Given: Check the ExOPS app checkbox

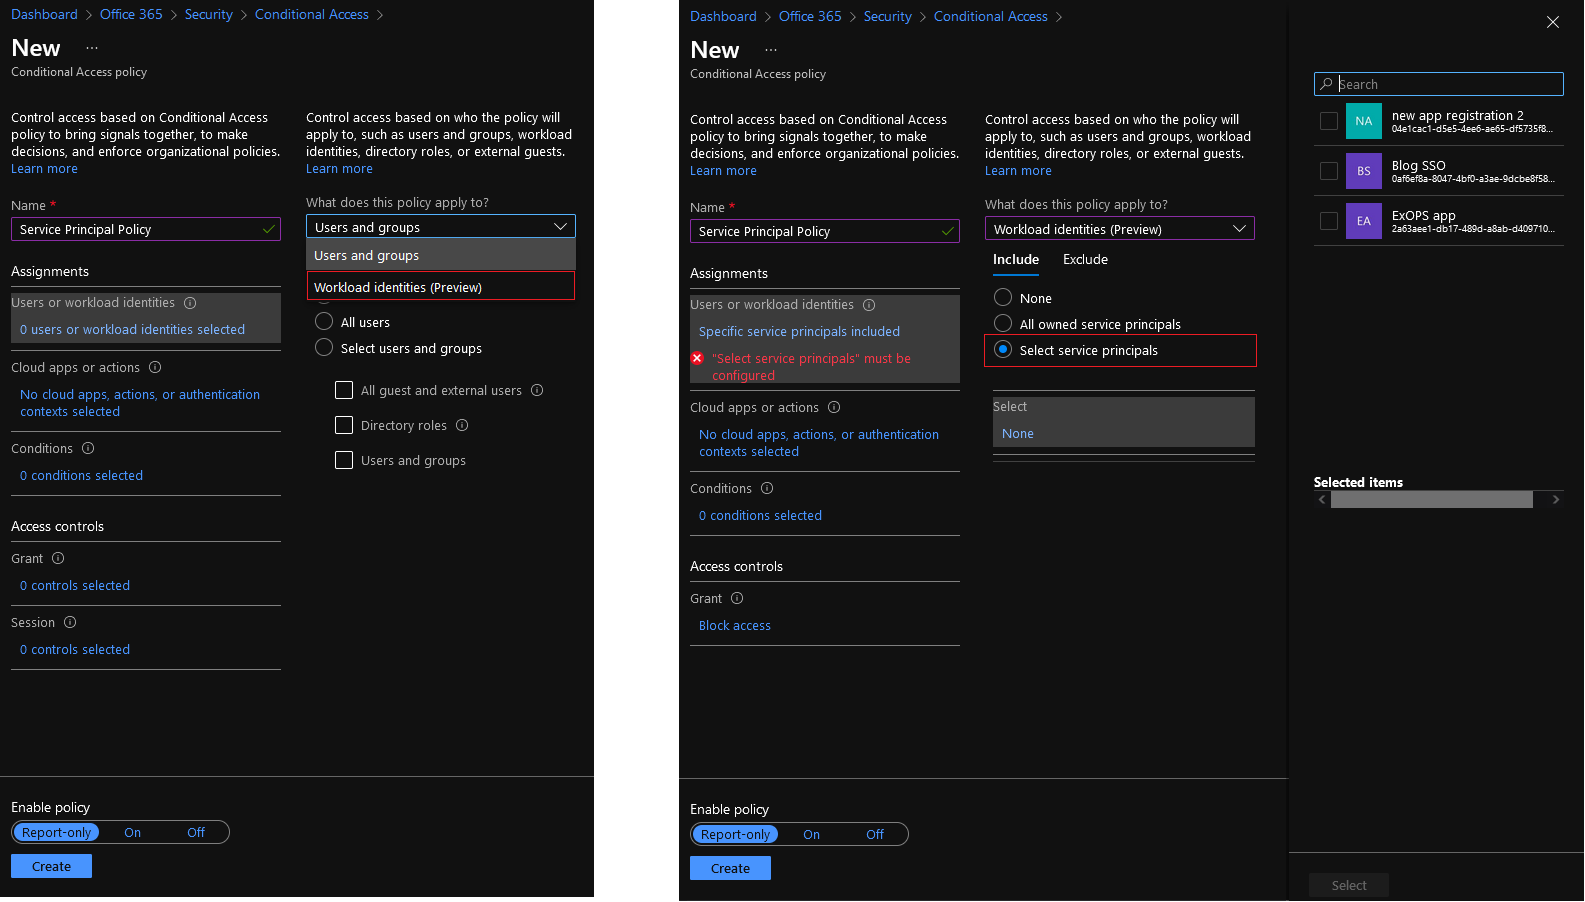Looking at the screenshot, I should (1329, 221).
